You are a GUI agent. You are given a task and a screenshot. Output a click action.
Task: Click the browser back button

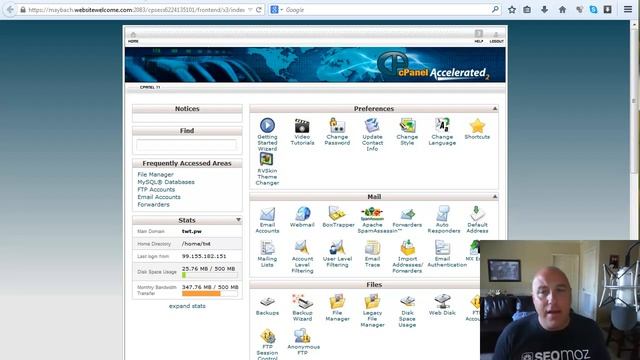click(x=10, y=9)
